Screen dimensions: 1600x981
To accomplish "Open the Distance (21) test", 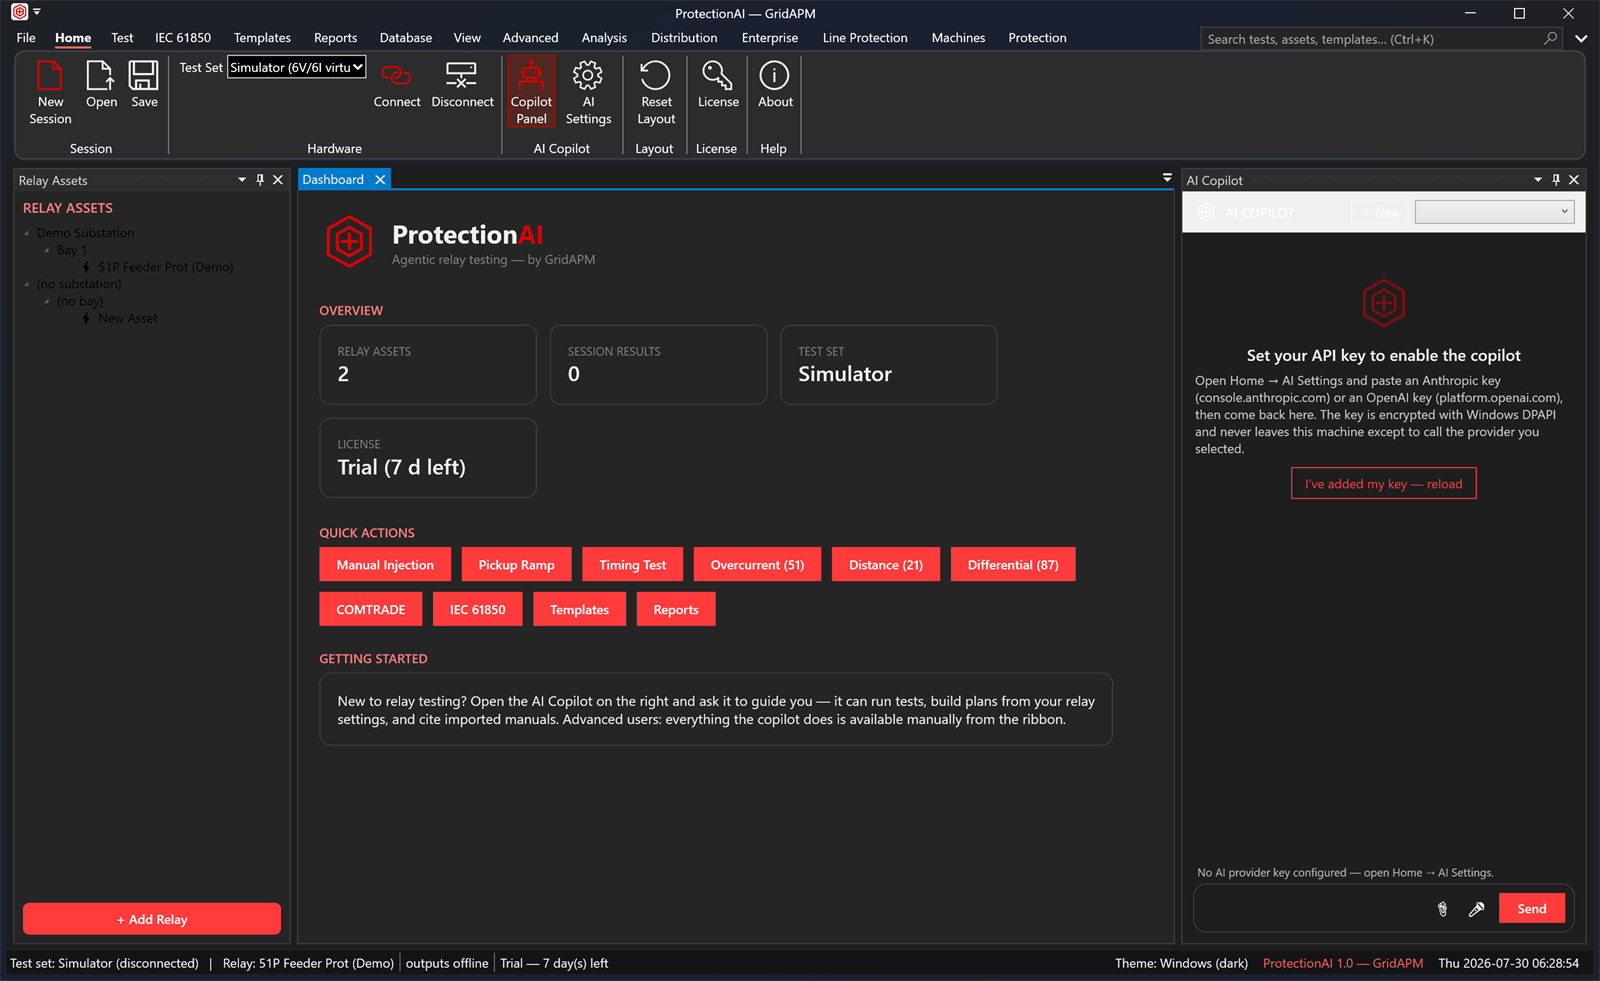I will click(886, 565).
